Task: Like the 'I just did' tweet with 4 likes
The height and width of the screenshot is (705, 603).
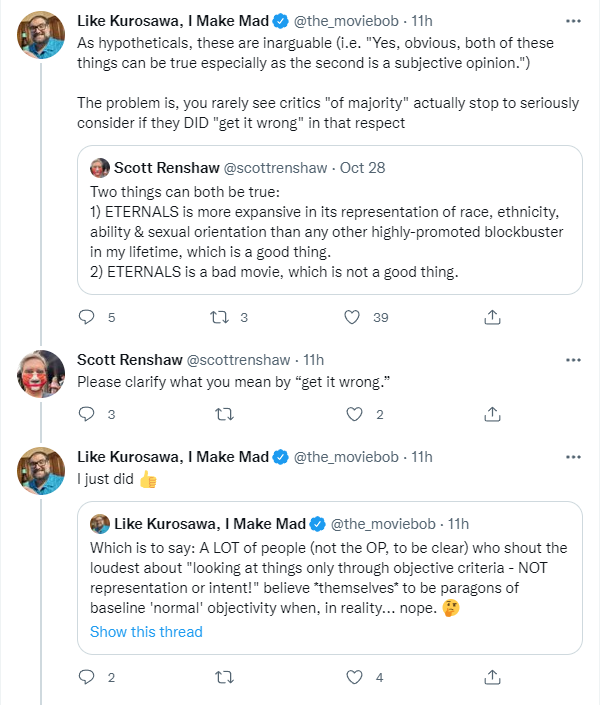Action: click(354, 677)
